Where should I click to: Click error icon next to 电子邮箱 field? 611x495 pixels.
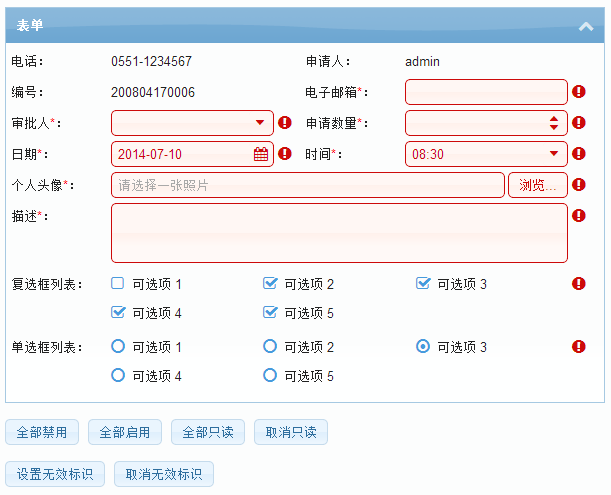(579, 92)
